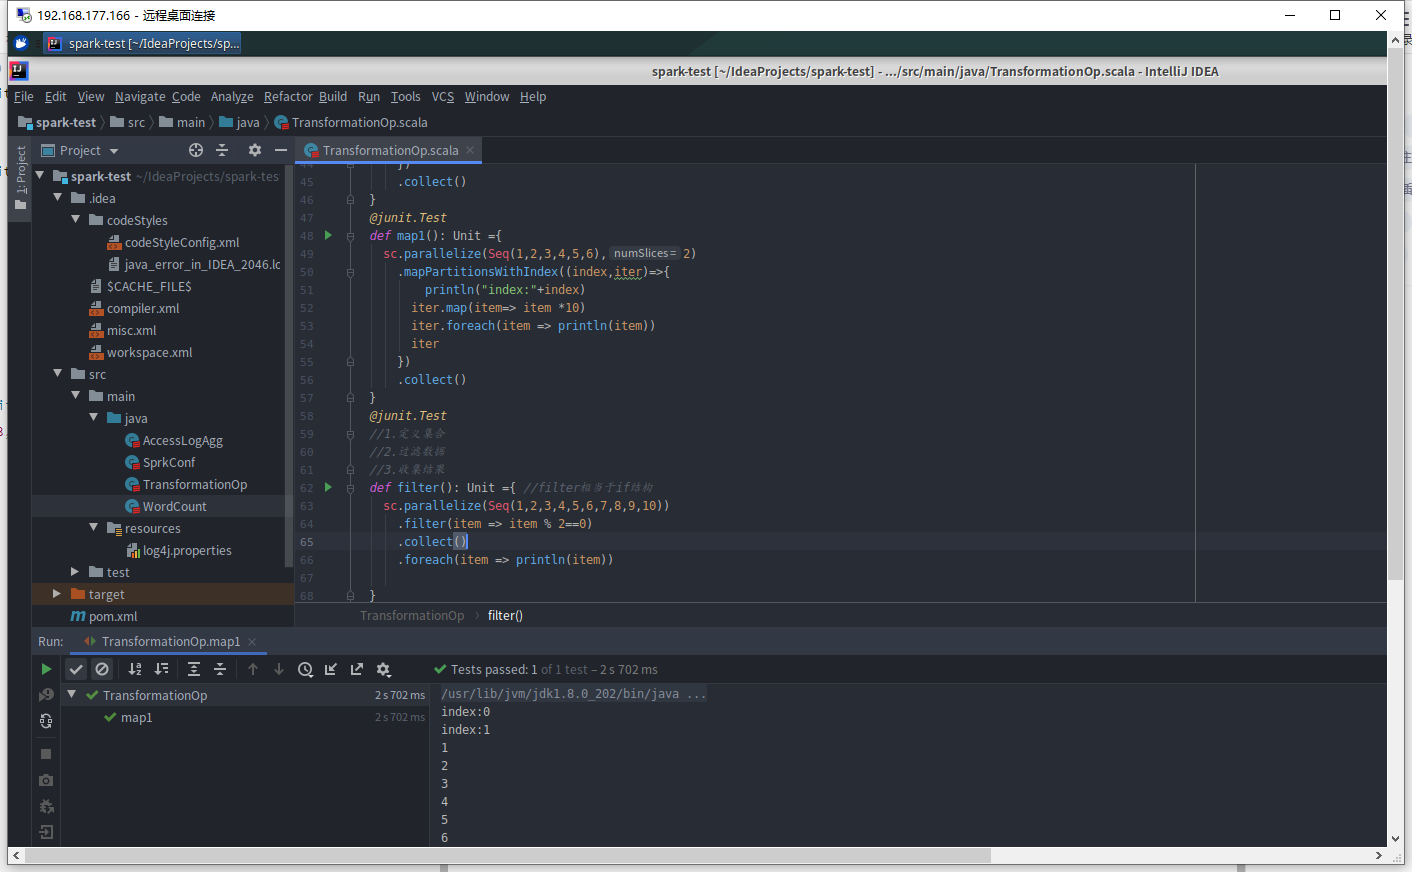1412x872 pixels.
Task: Close the TransformationOp.scala editor tab
Action: (x=470, y=150)
